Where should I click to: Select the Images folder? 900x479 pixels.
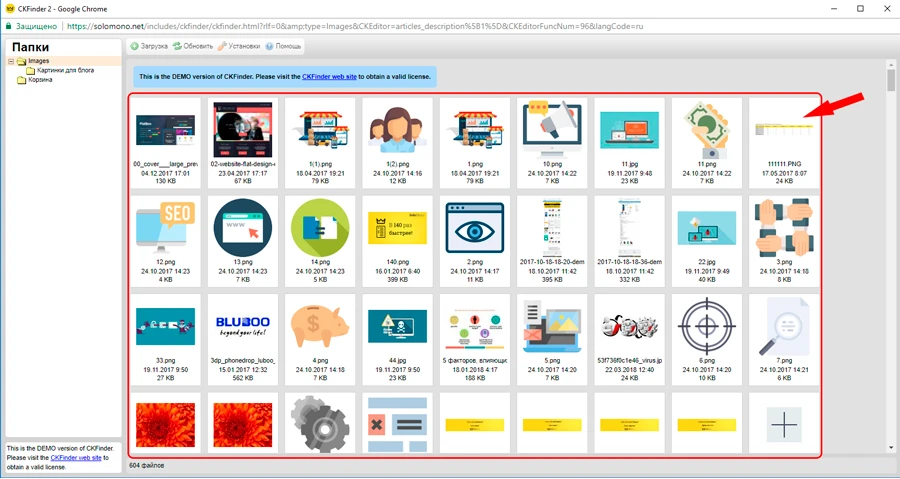(x=38, y=61)
